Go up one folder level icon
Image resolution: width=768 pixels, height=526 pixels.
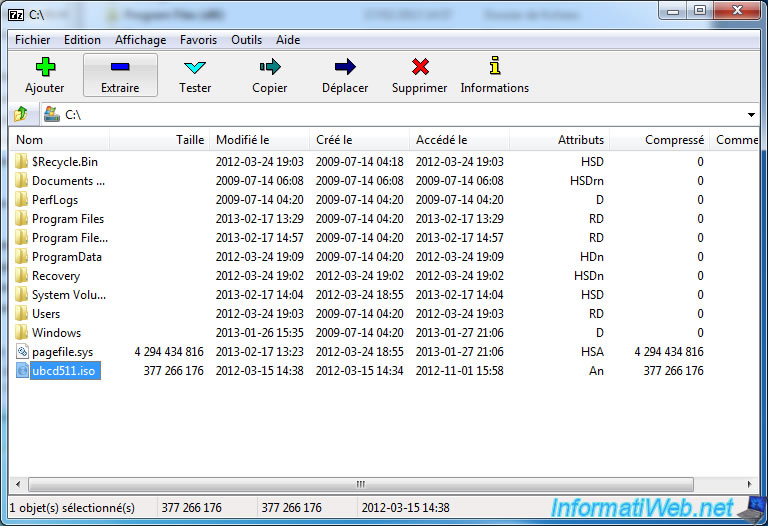click(20, 115)
